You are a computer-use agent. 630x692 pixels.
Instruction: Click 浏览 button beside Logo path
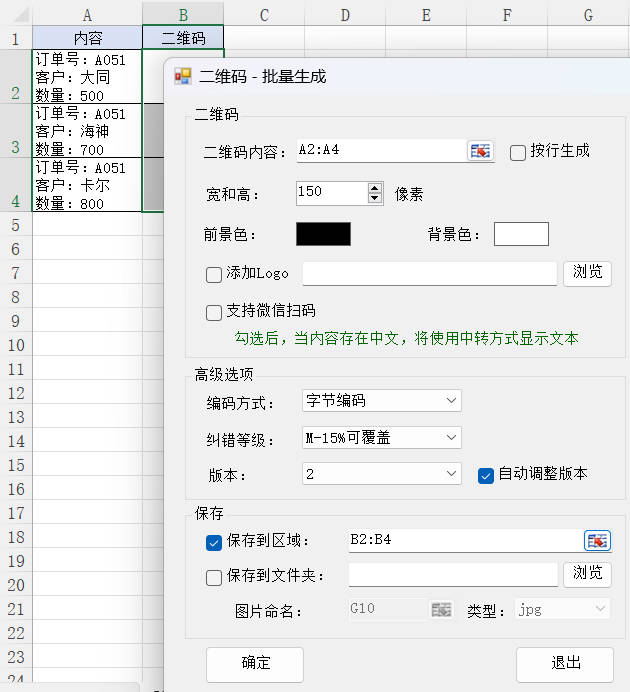pyautogui.click(x=588, y=273)
